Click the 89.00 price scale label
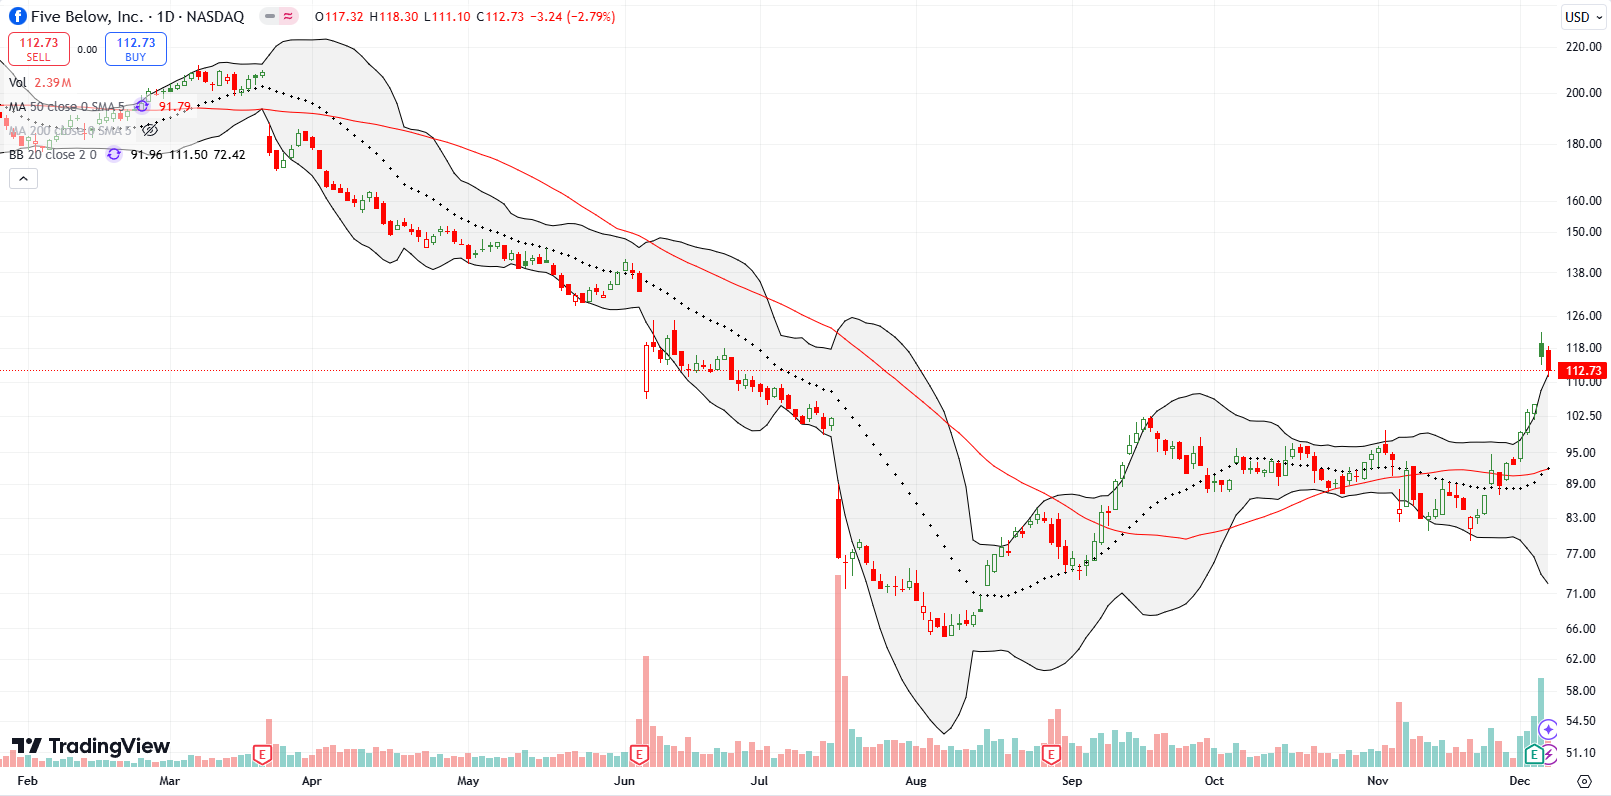Screen dimensions: 1611x796 tap(1581, 484)
